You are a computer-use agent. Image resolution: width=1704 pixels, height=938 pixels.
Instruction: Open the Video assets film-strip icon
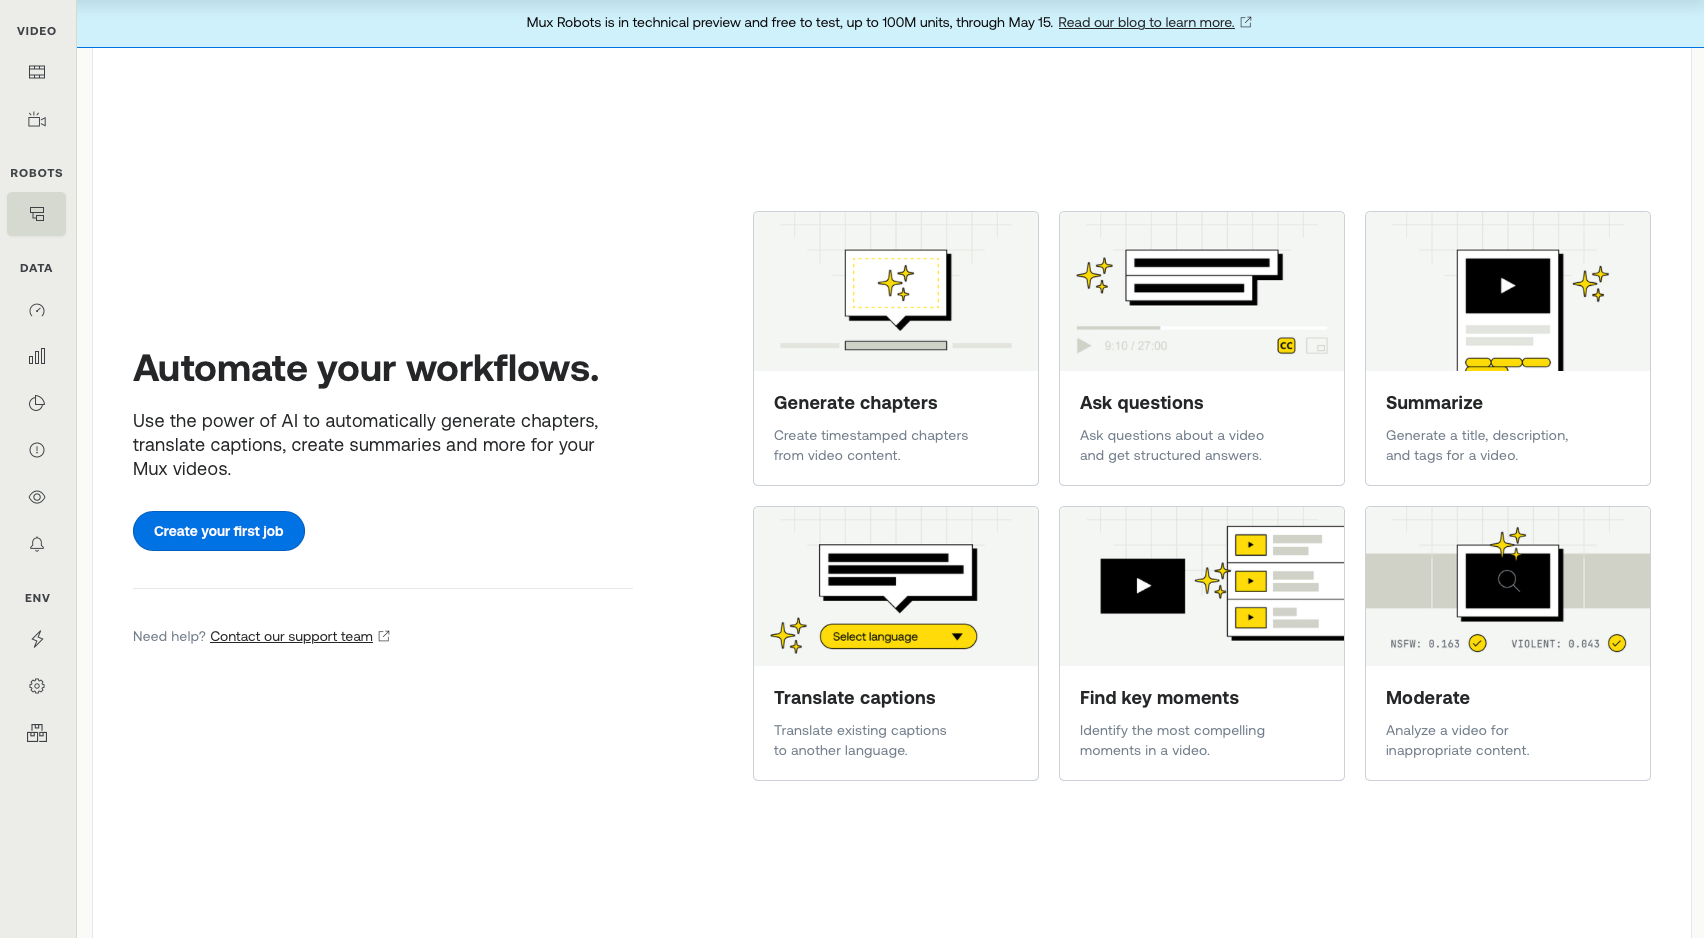click(x=37, y=72)
